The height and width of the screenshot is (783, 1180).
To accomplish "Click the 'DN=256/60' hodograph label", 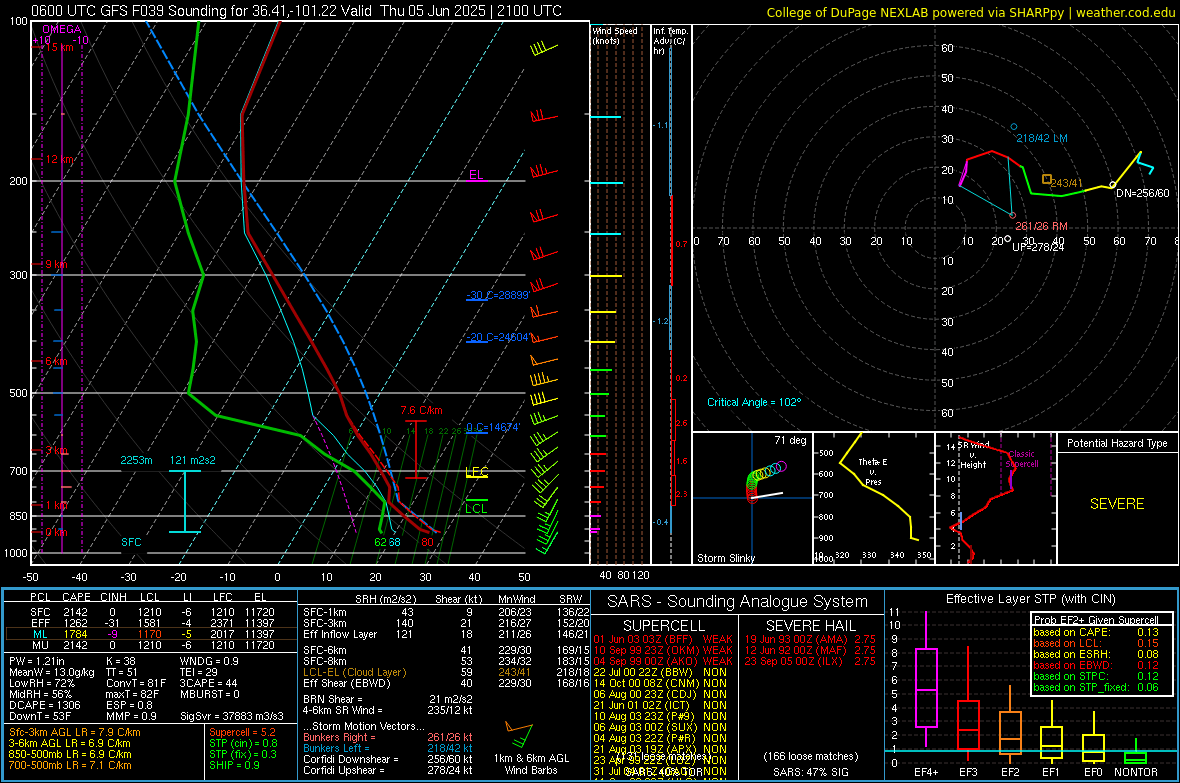I will tap(1142, 193).
